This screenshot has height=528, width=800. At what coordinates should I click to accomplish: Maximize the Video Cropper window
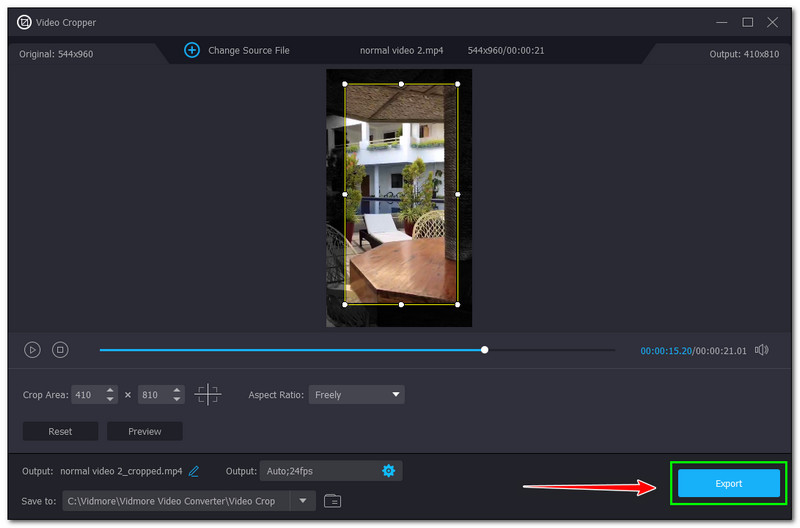click(x=747, y=22)
